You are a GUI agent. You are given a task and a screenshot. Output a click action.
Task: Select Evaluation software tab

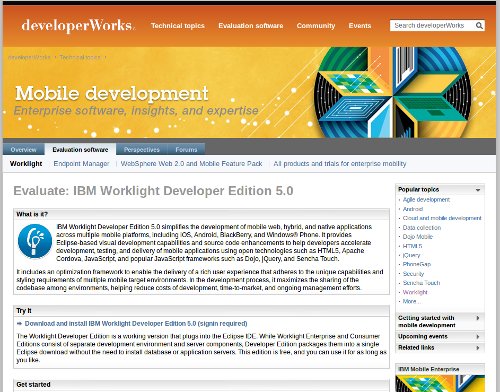80,150
